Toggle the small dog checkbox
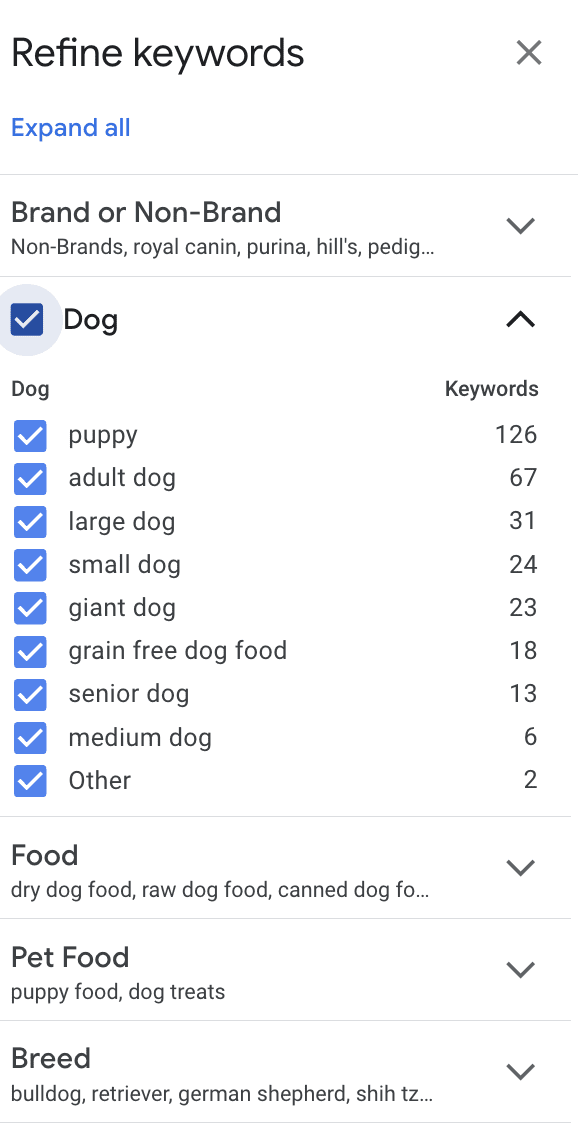This screenshot has width=578, height=1138. click(30, 564)
